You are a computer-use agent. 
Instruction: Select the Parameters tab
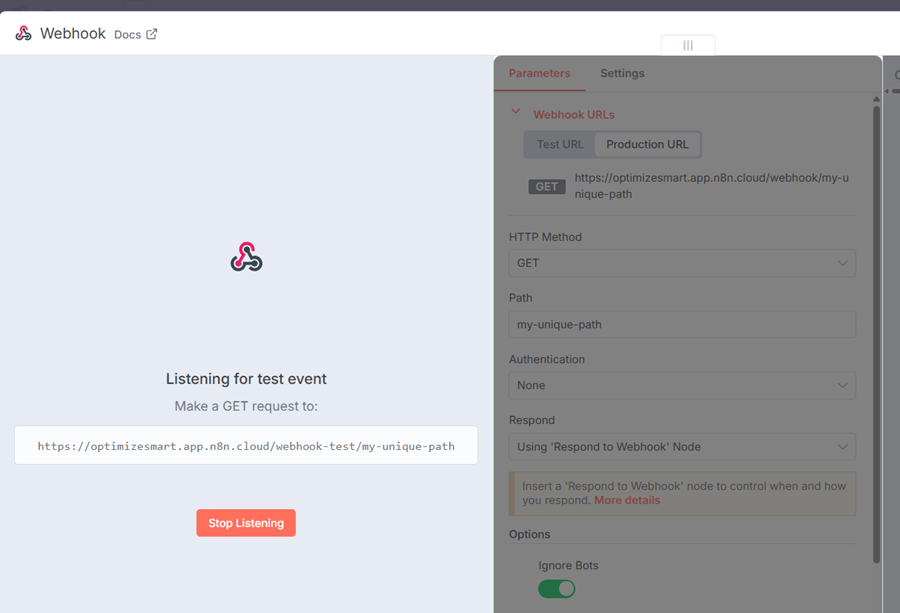coord(540,73)
